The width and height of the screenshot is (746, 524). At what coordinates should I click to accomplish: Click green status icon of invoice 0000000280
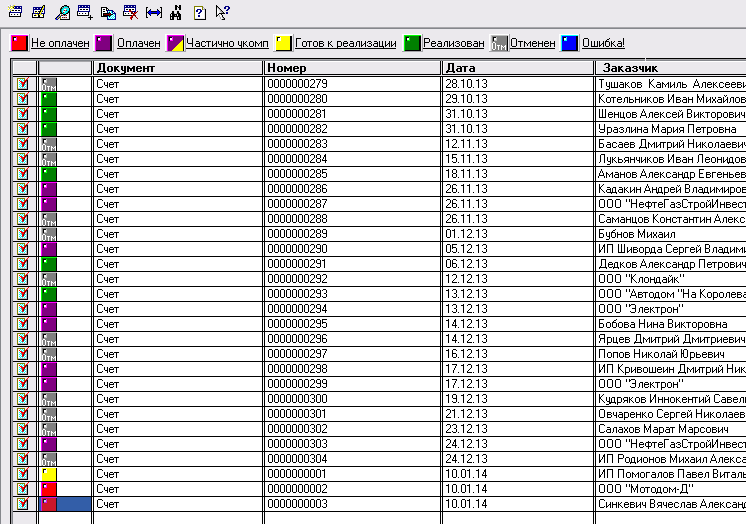click(x=49, y=99)
